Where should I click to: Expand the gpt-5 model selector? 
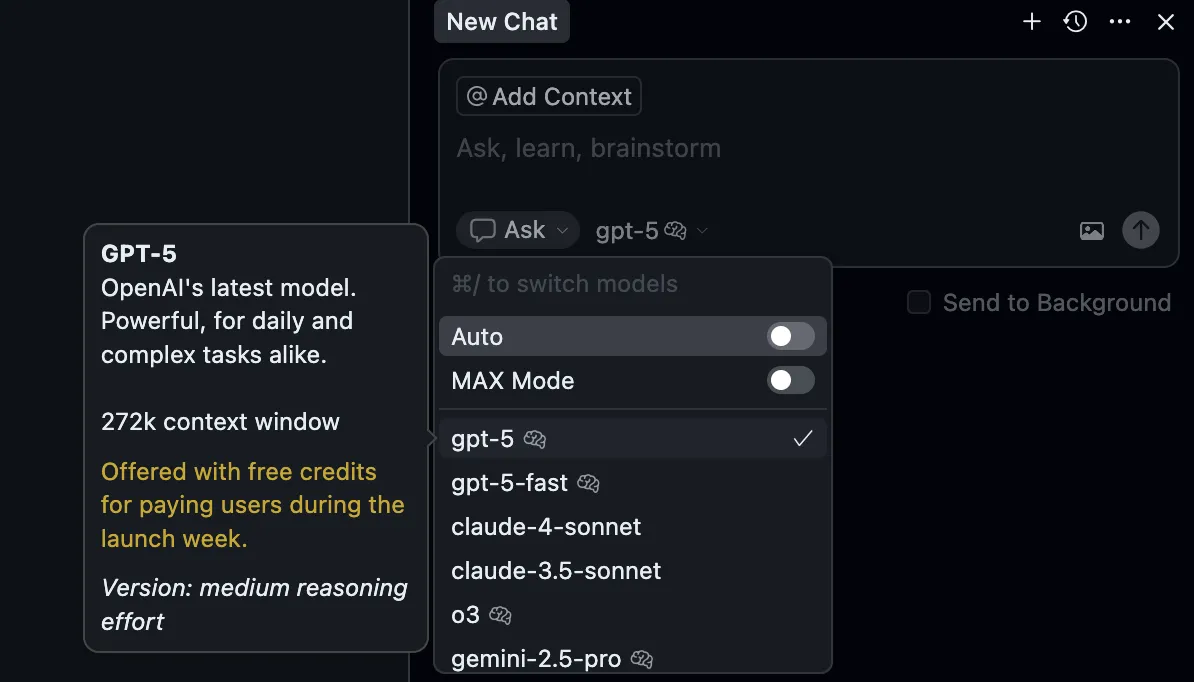[651, 231]
